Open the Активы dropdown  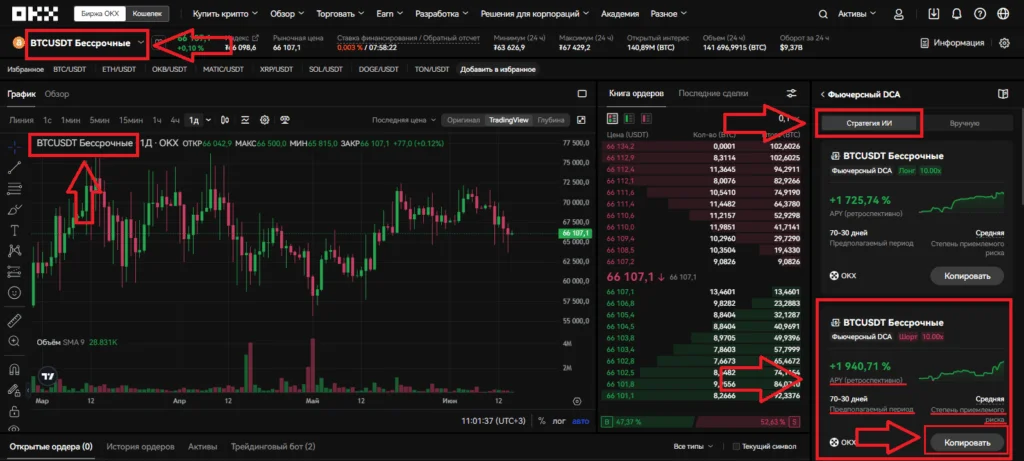(857, 14)
